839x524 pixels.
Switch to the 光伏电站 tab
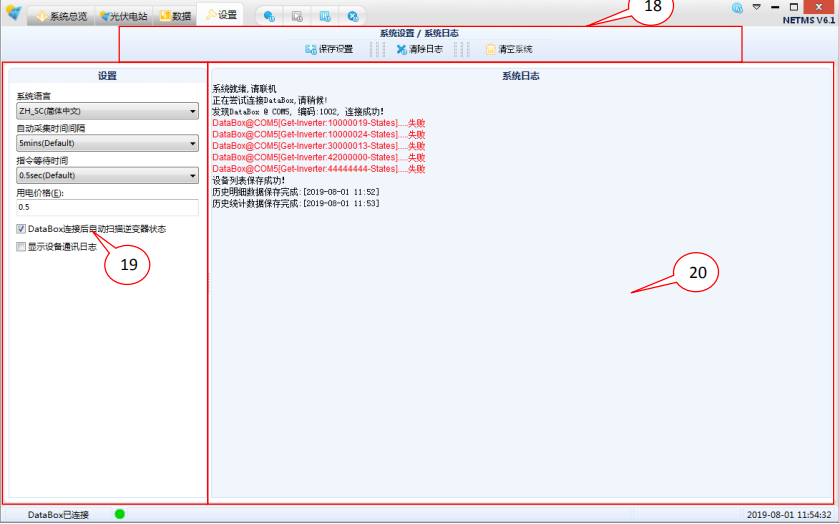coord(124,16)
